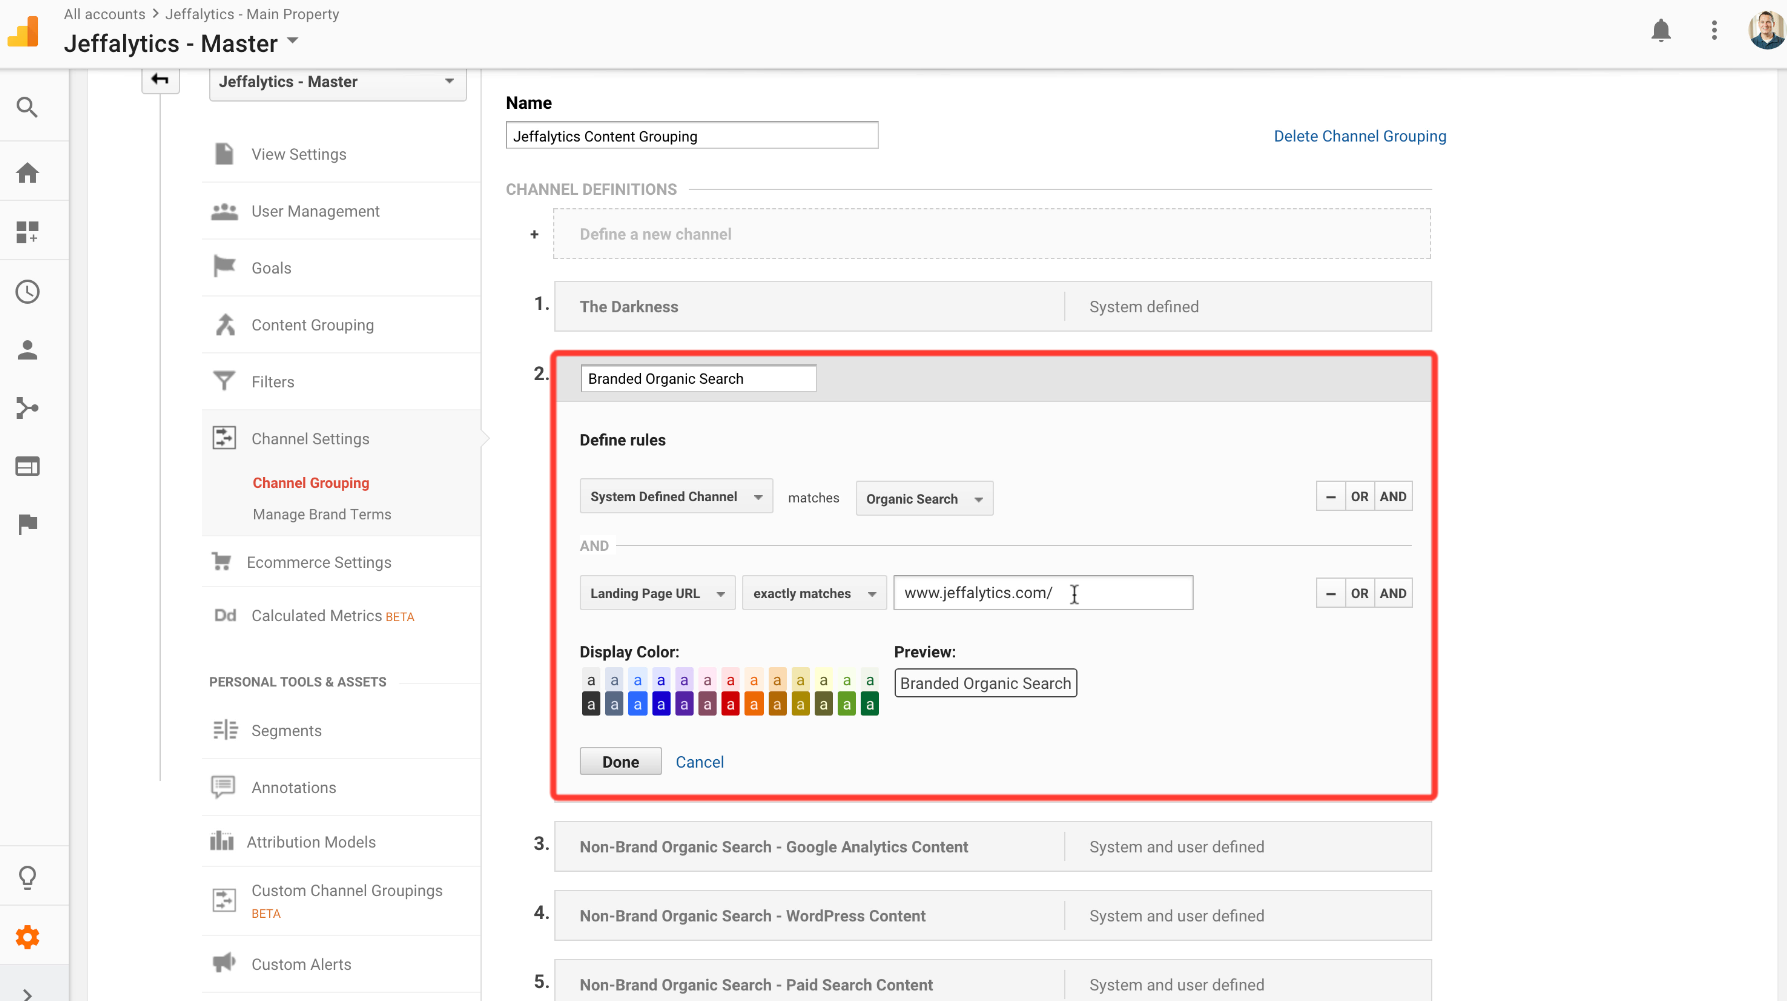1787x1001 pixels.
Task: Expand The Darkness channel row
Action: [992, 306]
